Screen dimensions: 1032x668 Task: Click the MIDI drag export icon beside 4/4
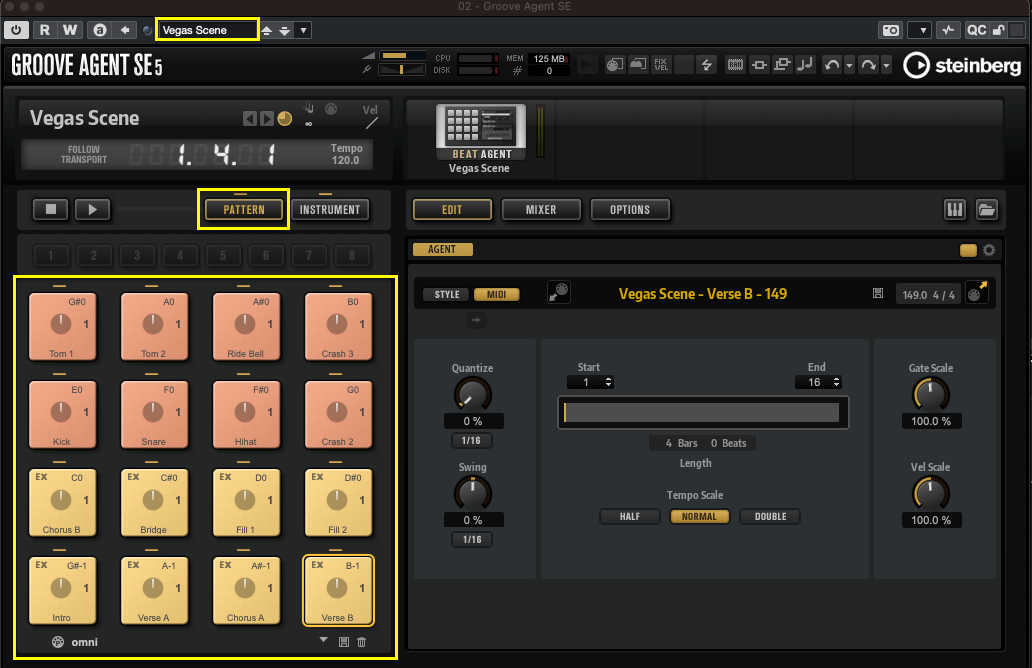pyautogui.click(x=976, y=294)
